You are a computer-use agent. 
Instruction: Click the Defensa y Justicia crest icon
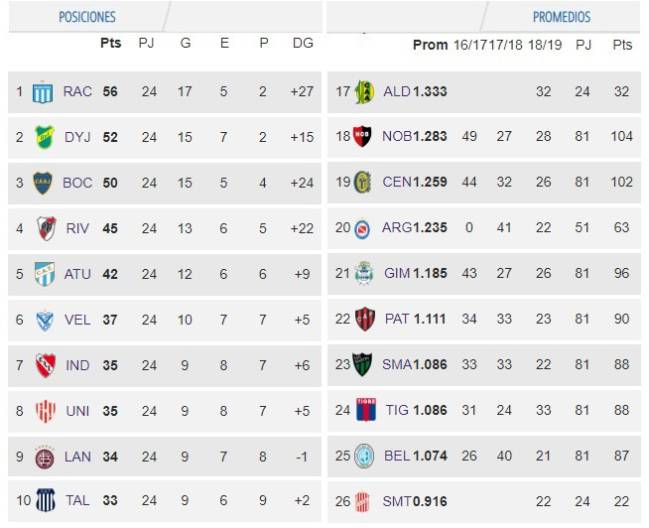44,137
